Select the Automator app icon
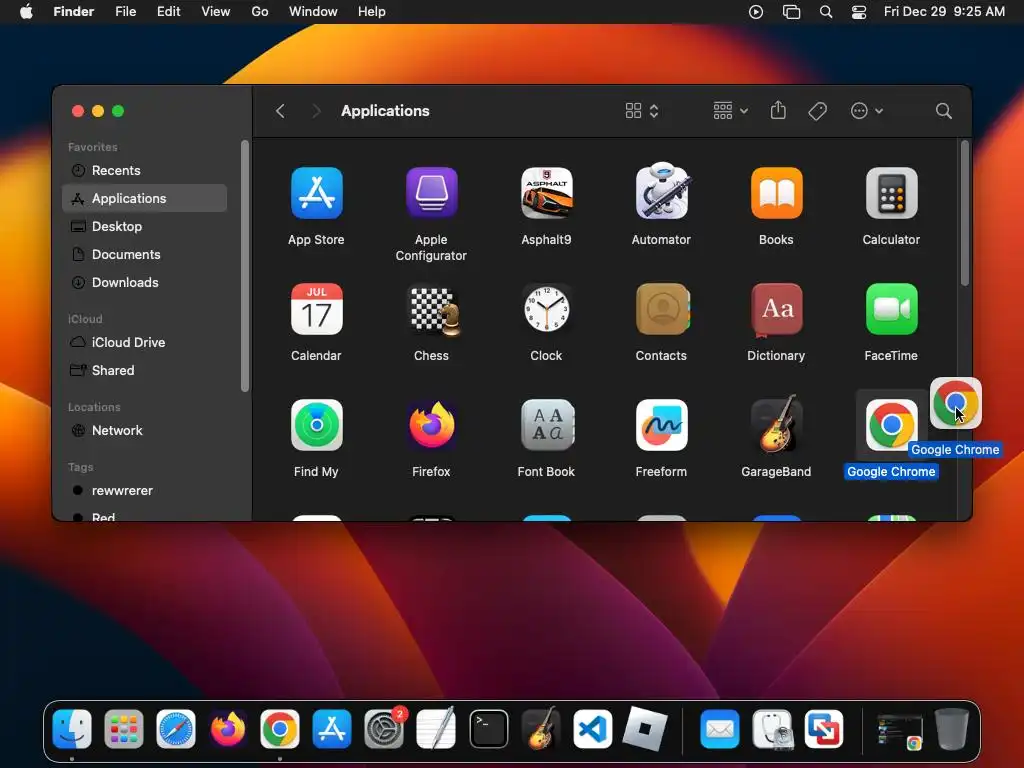The image size is (1024, 768). coord(662,192)
